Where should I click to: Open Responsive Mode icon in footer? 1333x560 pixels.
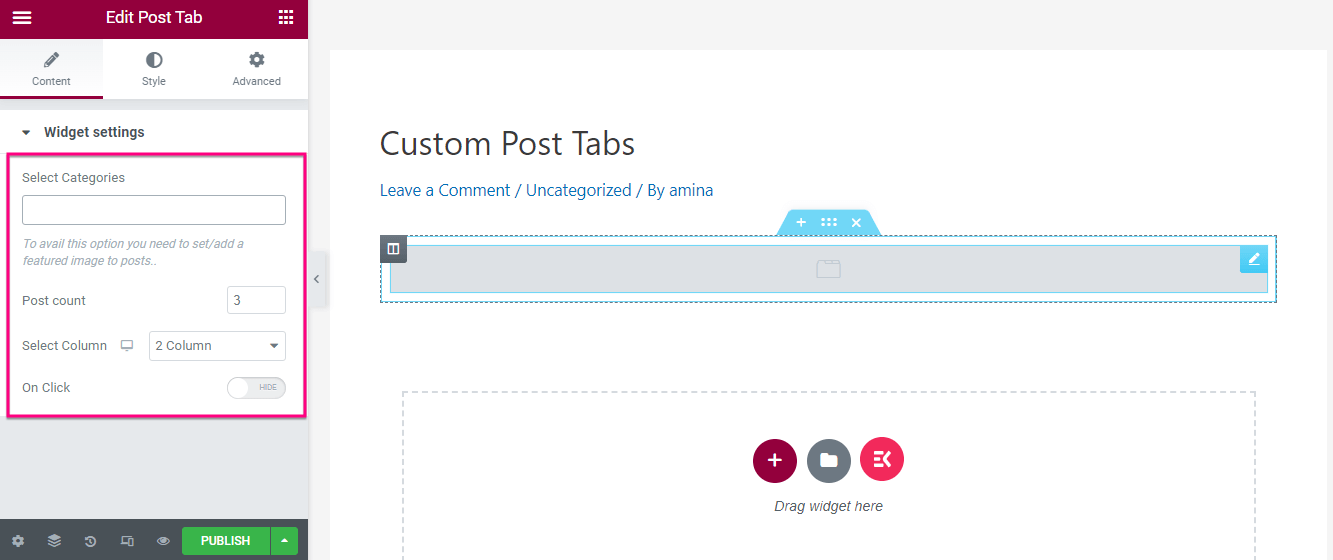click(x=127, y=541)
